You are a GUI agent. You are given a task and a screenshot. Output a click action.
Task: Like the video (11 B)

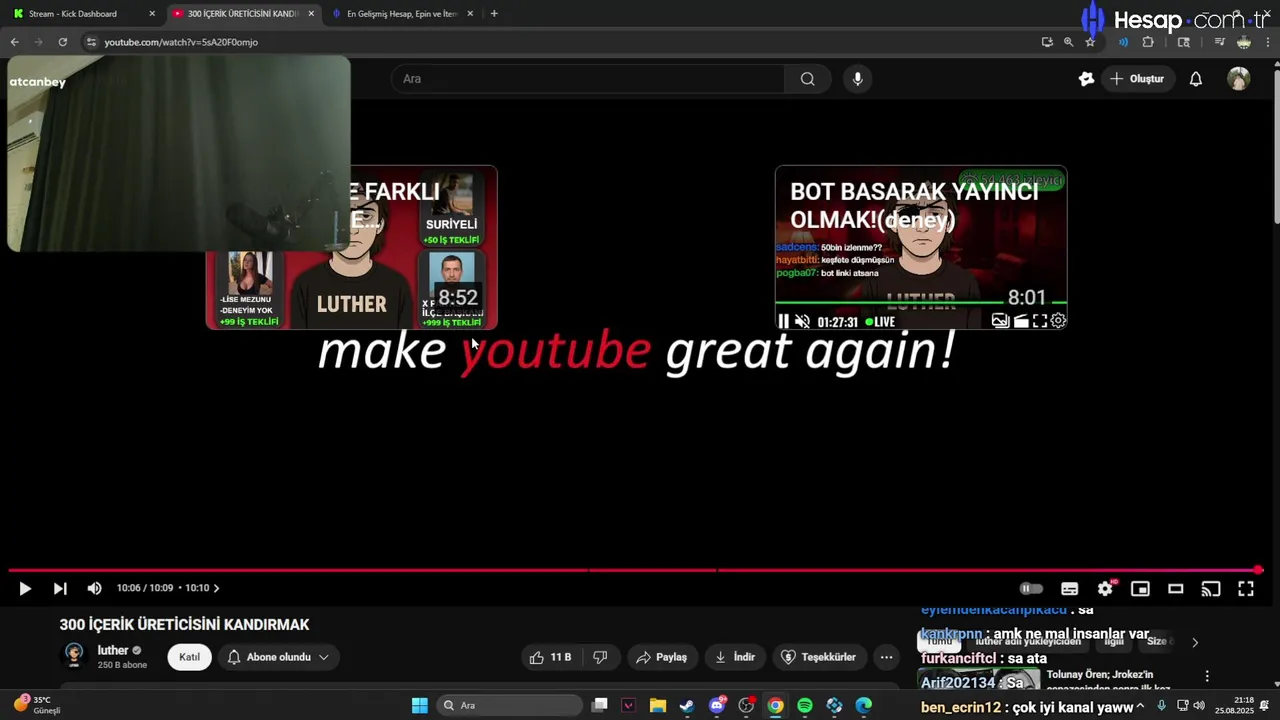pos(550,657)
